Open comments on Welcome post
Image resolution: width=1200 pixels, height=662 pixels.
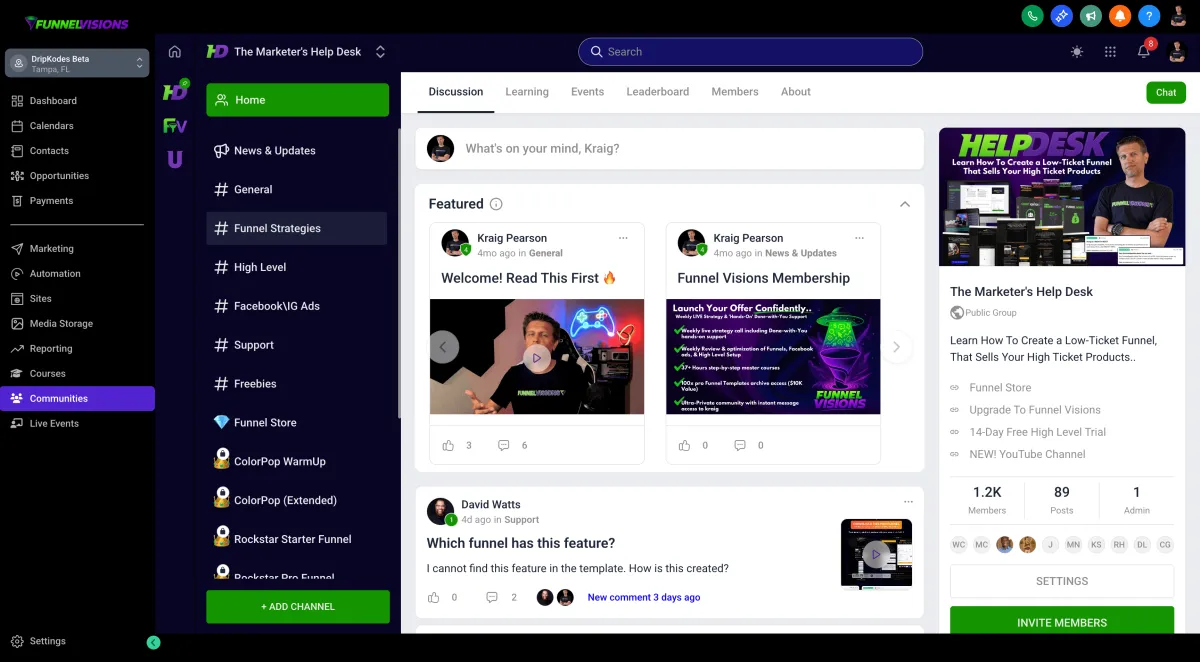click(504, 445)
